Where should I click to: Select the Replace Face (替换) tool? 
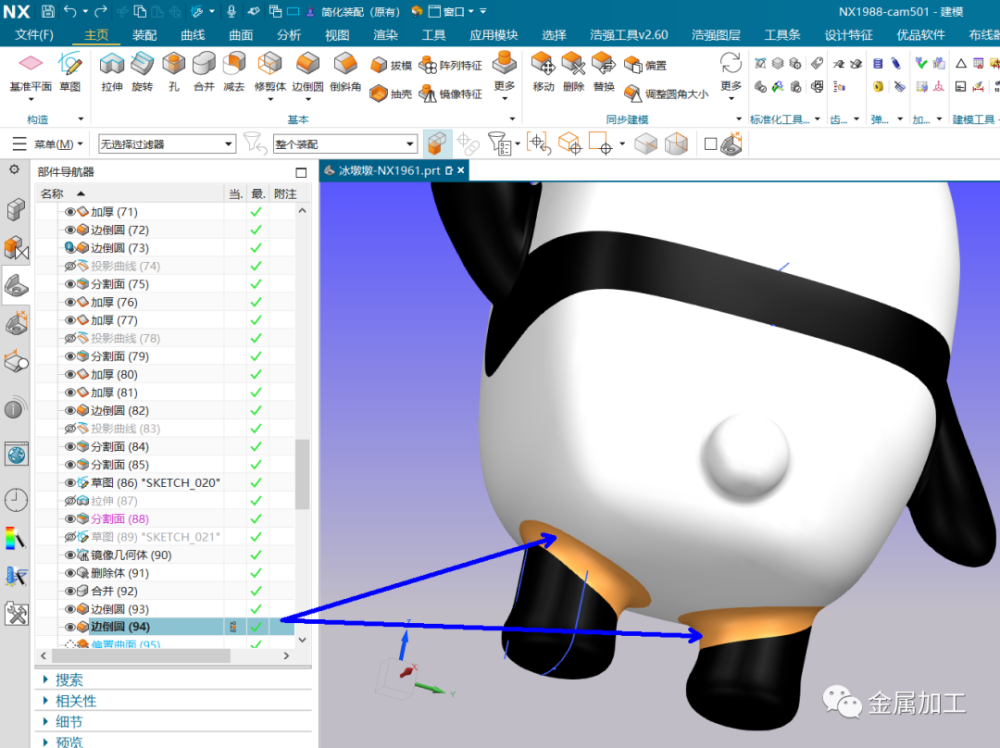603,72
